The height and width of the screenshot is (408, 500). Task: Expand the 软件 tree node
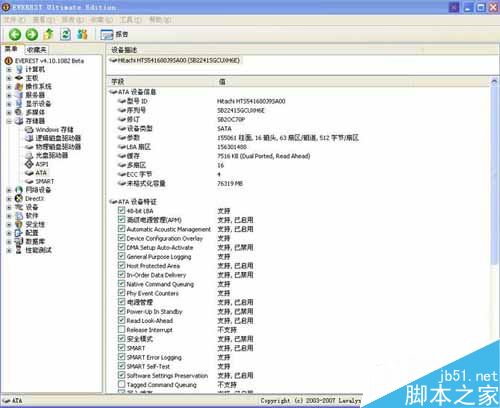tap(9, 216)
